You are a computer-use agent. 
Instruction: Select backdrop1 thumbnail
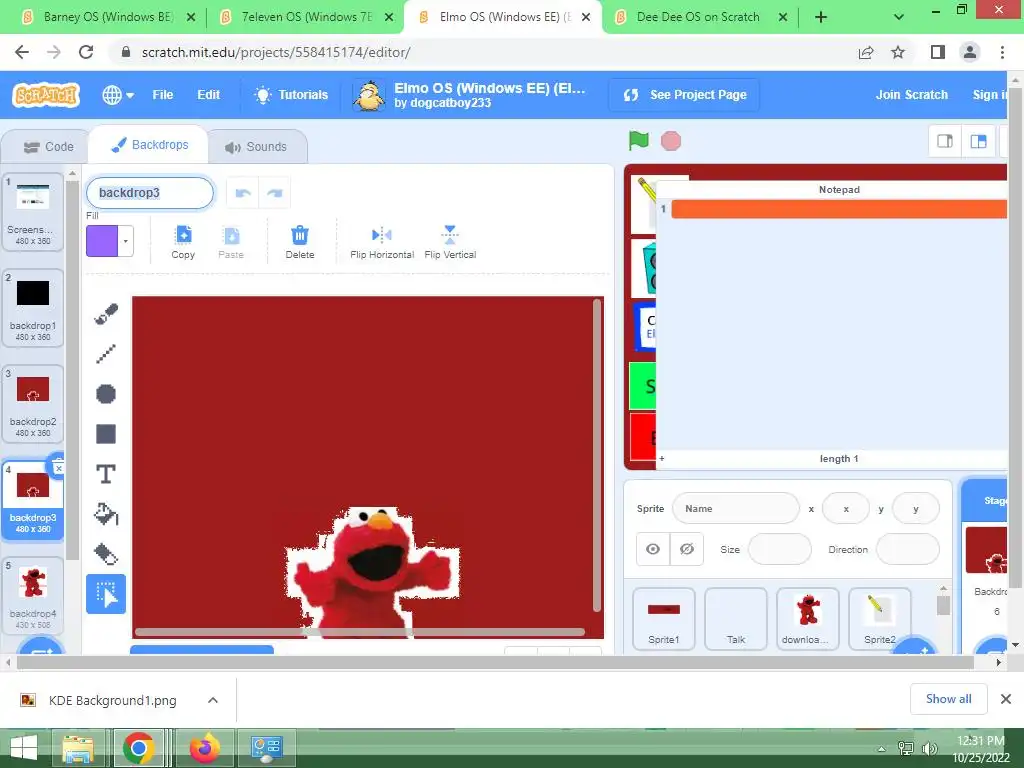point(33,307)
